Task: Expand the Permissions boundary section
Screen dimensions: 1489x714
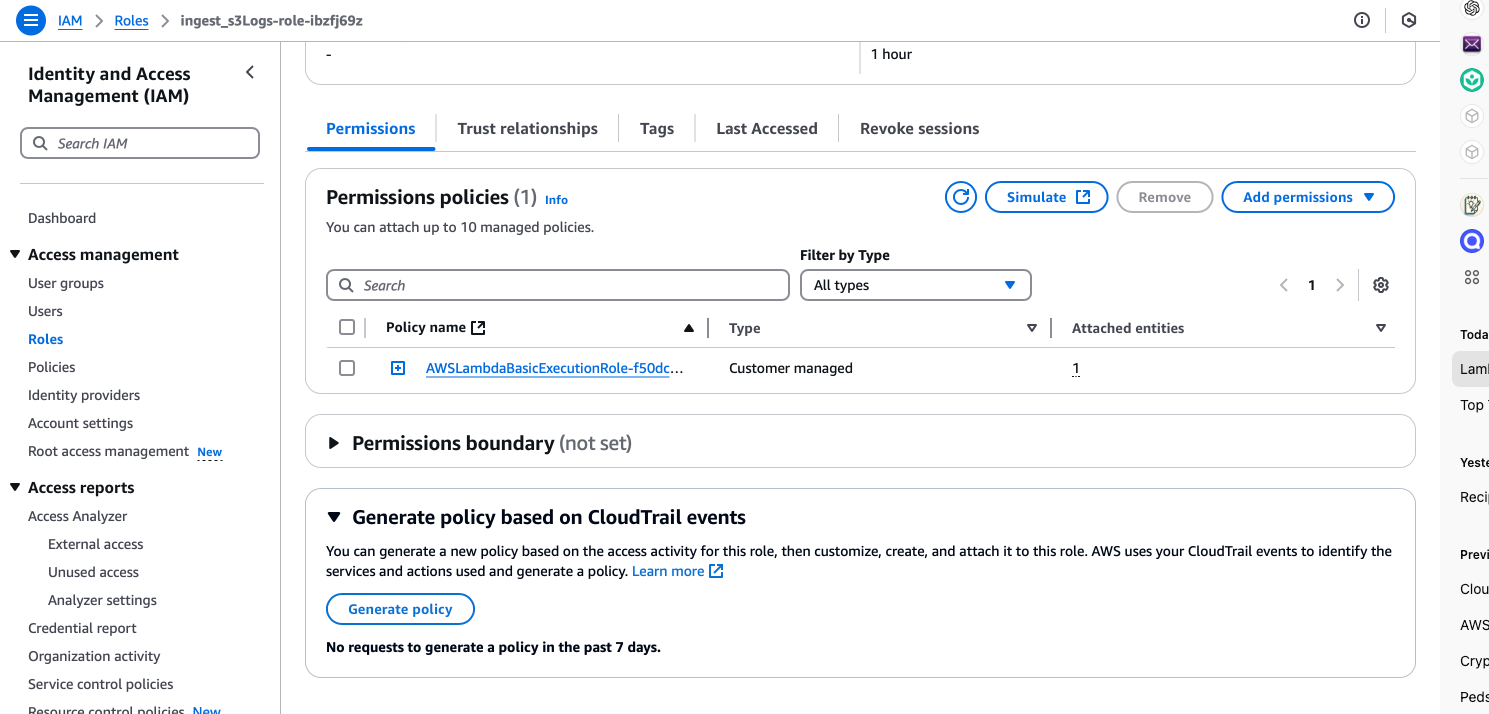Action: tap(334, 443)
